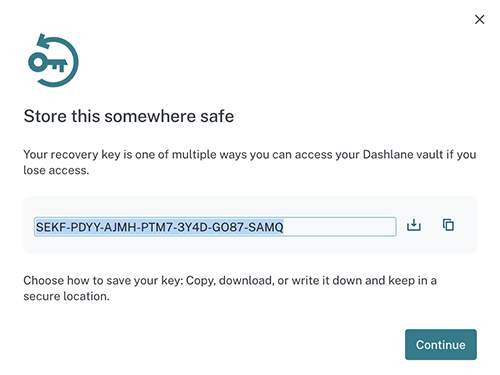Viewport: 500px width, 375px height.
Task: Close the recovery key dialog
Action: click(479, 19)
